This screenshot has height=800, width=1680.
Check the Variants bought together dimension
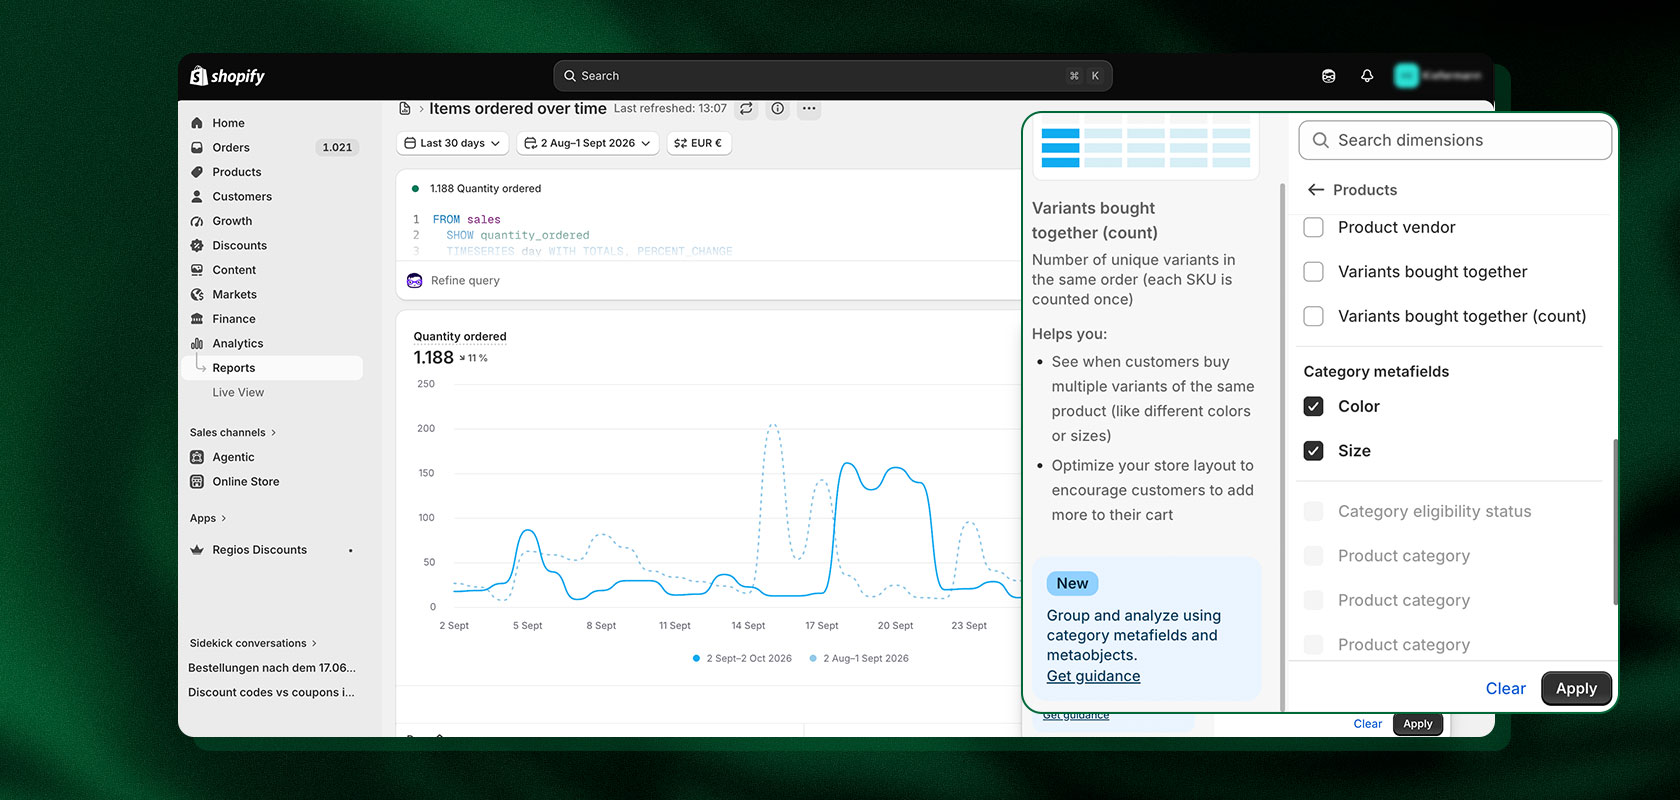coord(1314,272)
